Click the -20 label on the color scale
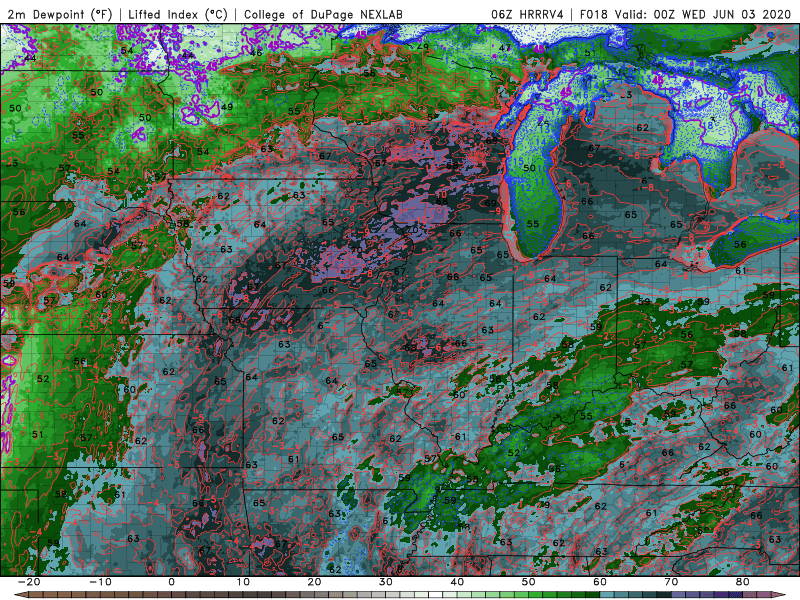 [29, 582]
